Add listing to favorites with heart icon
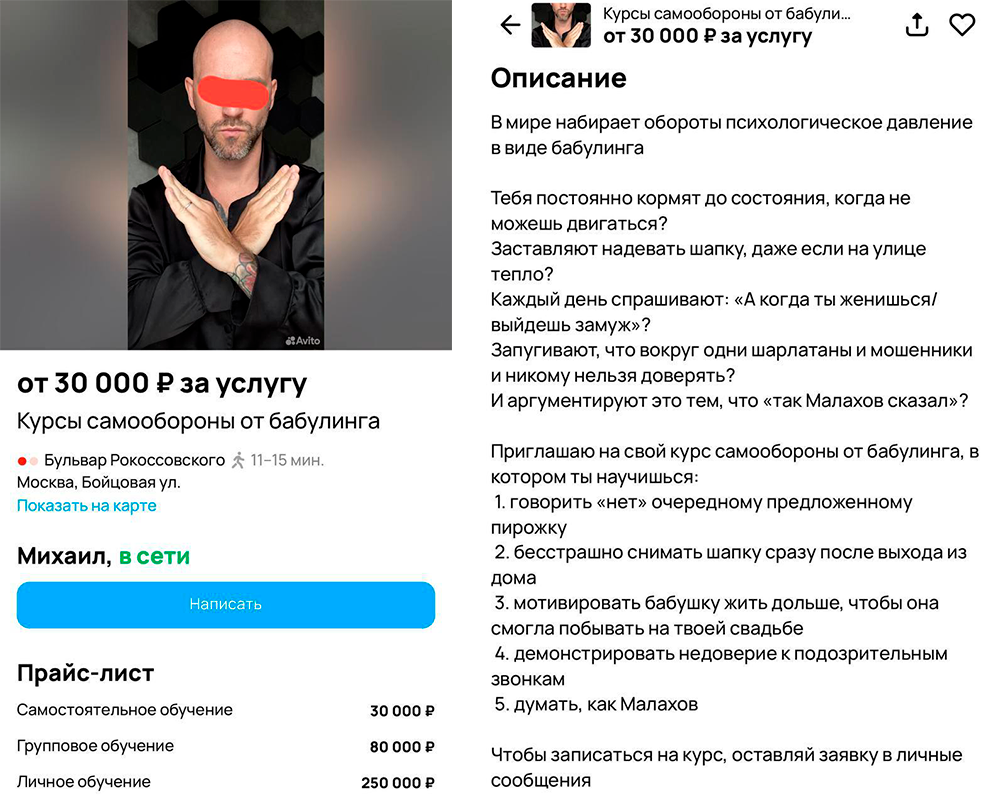 [962, 25]
